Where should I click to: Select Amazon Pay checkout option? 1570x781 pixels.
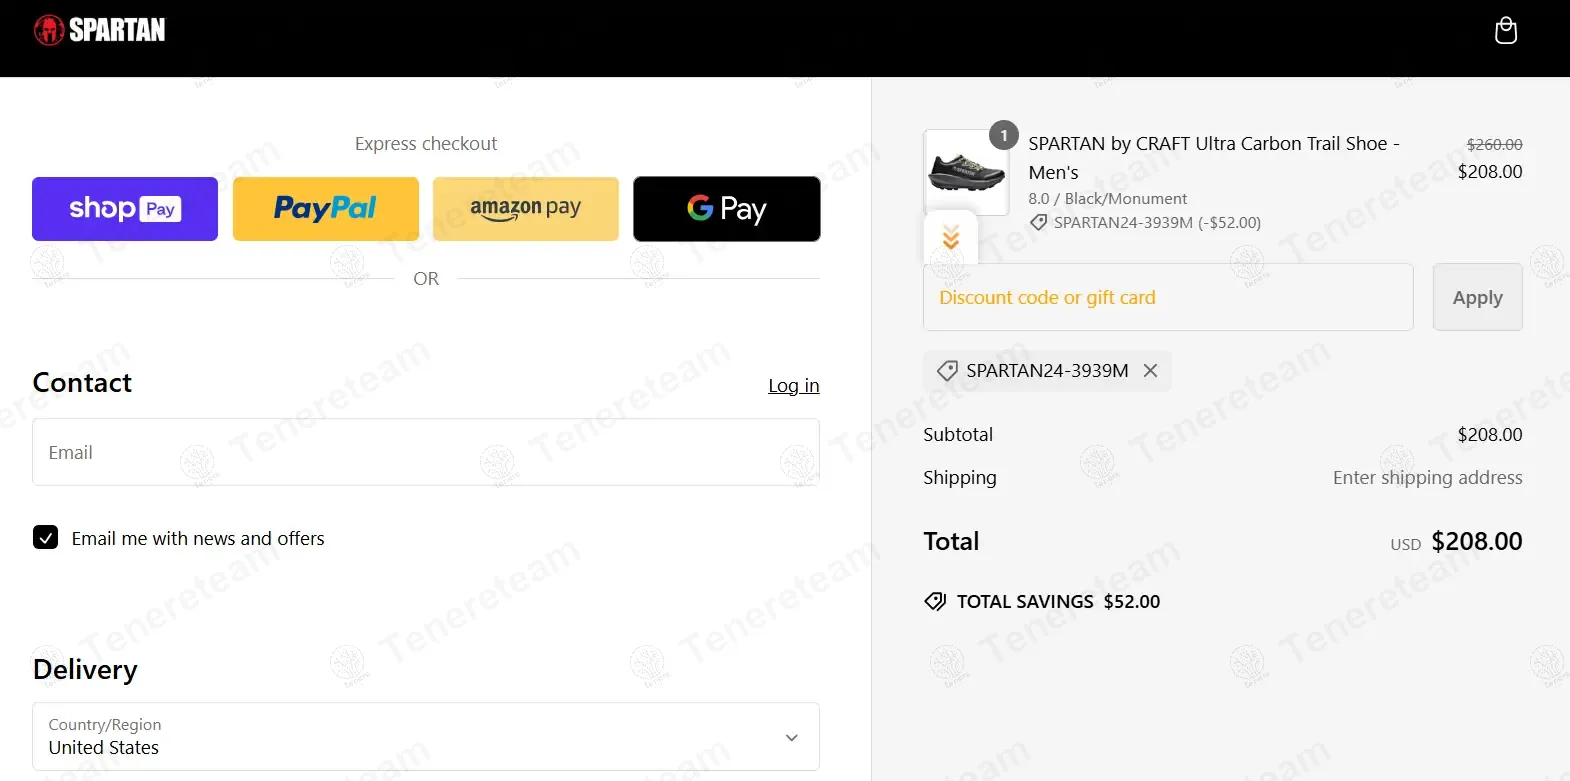[525, 209]
